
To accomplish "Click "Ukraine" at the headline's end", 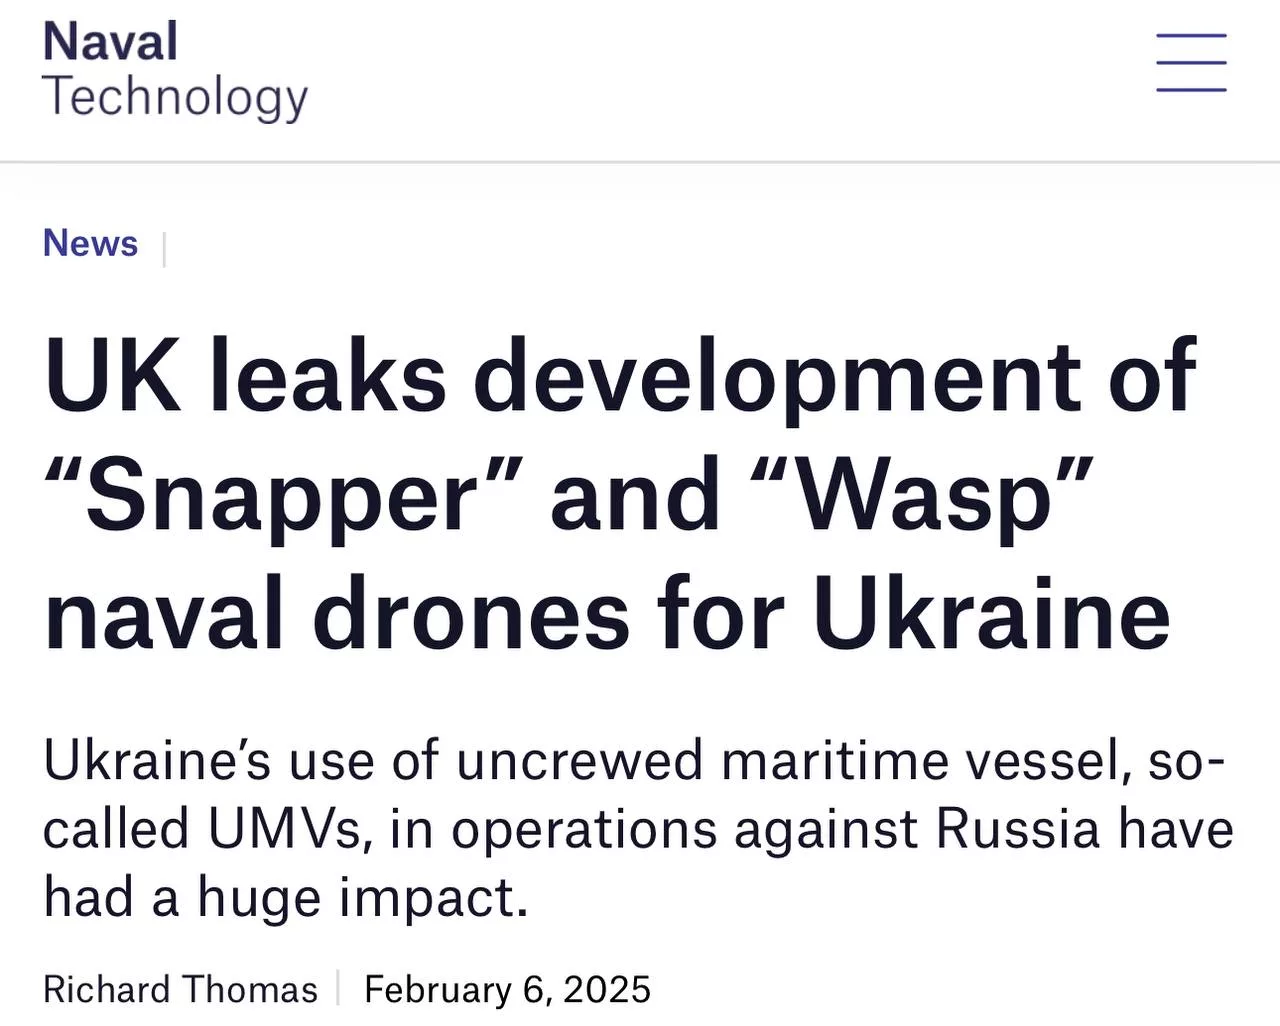I will [991, 614].
